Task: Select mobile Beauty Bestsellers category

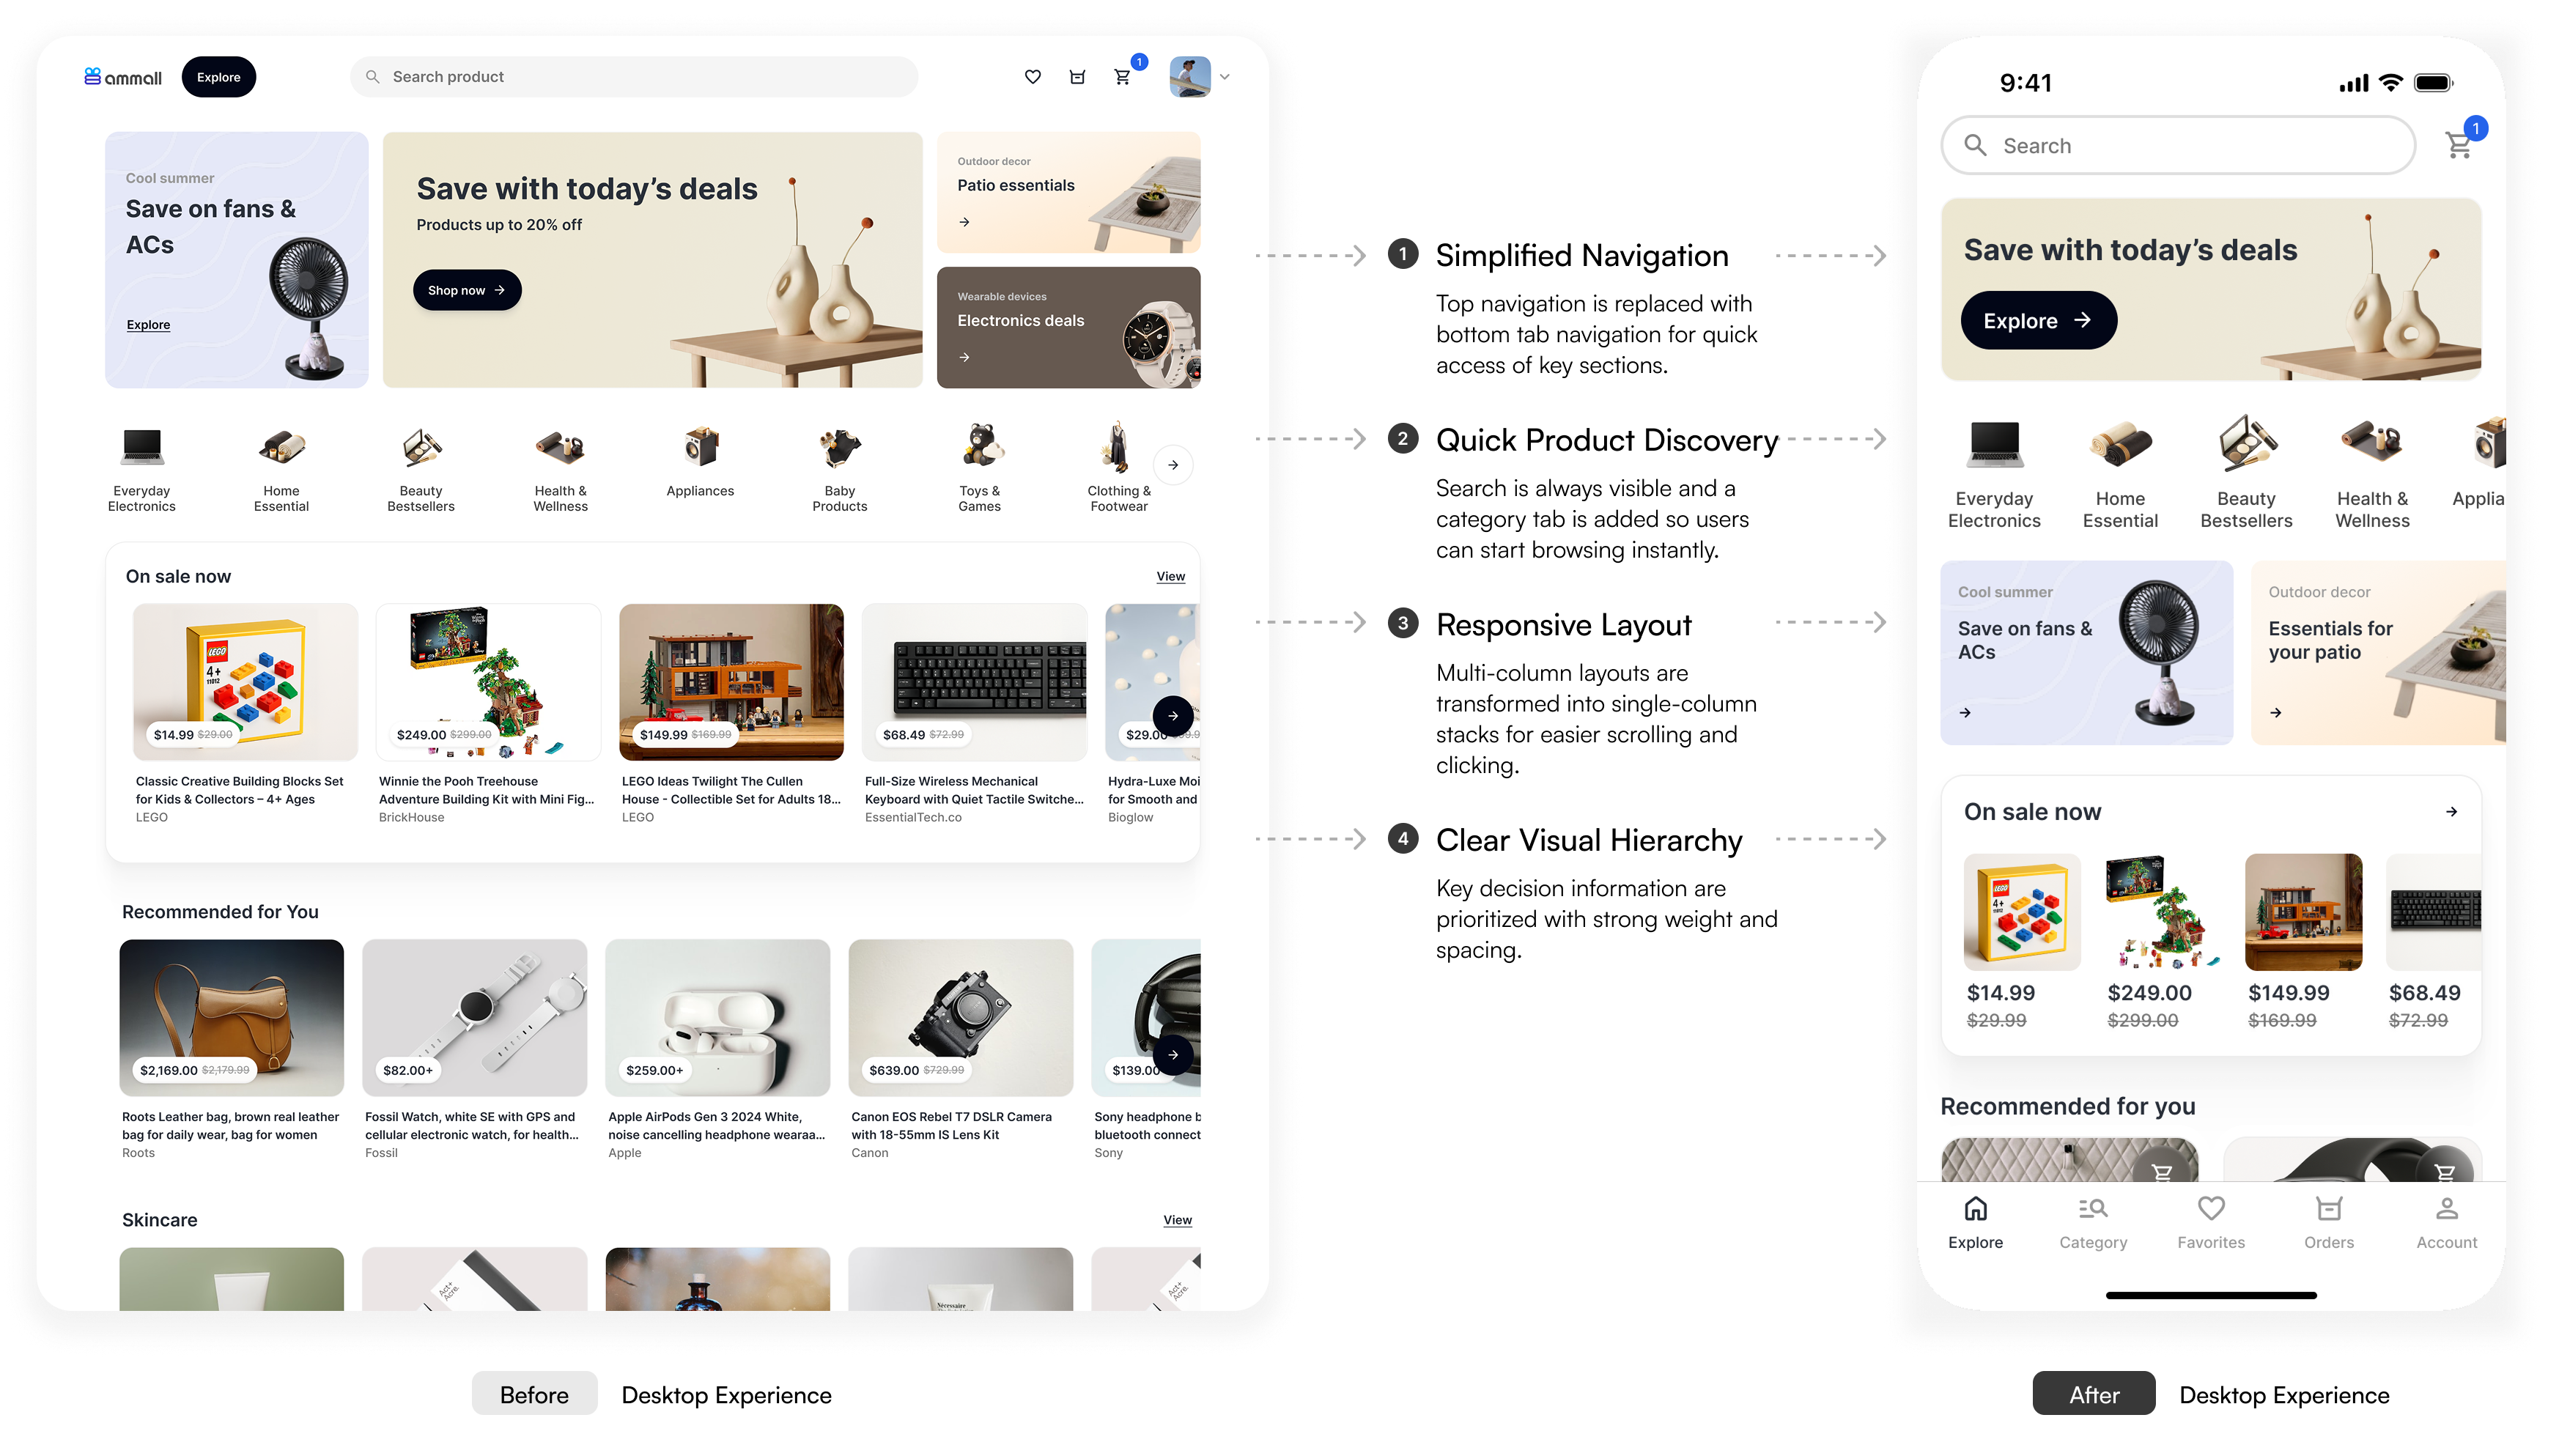Action: pyautogui.click(x=2246, y=475)
